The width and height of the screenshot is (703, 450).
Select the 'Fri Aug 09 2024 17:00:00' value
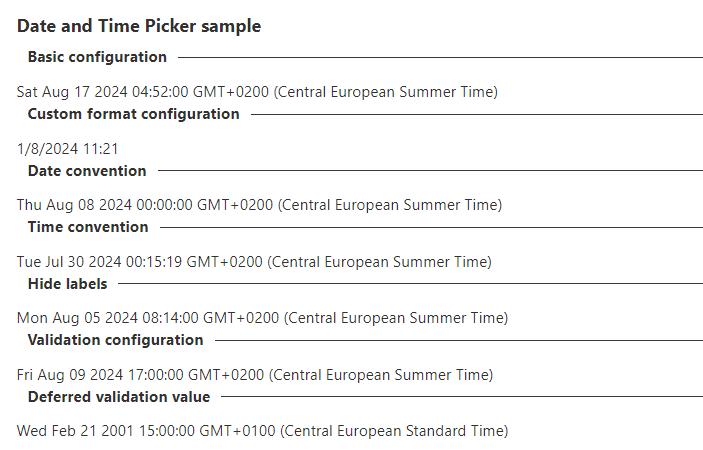[255, 375]
